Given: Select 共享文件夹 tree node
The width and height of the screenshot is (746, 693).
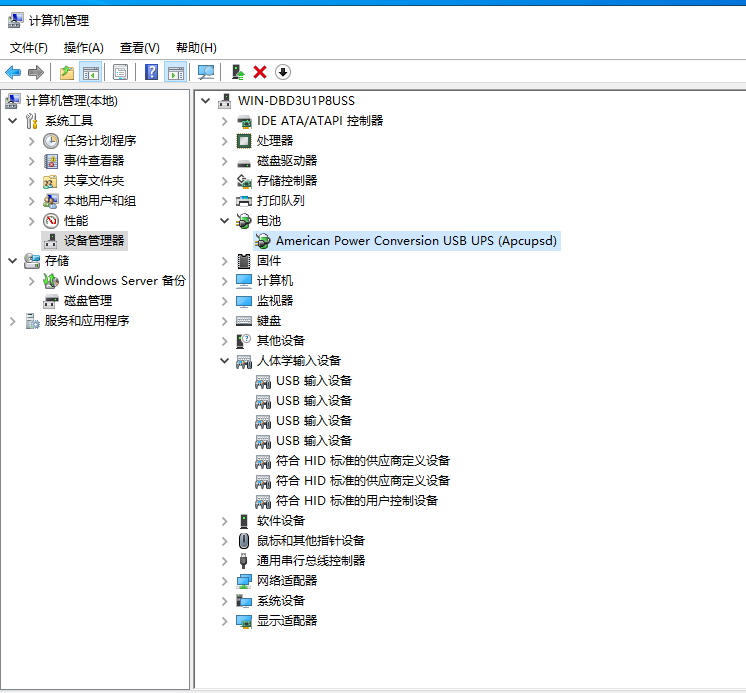Looking at the screenshot, I should (x=94, y=181).
